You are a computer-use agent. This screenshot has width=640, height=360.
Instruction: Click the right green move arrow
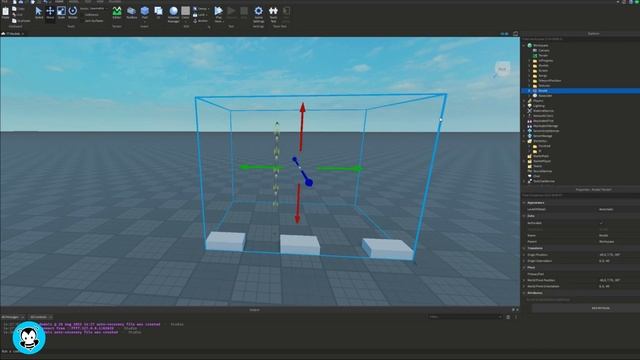340,168
